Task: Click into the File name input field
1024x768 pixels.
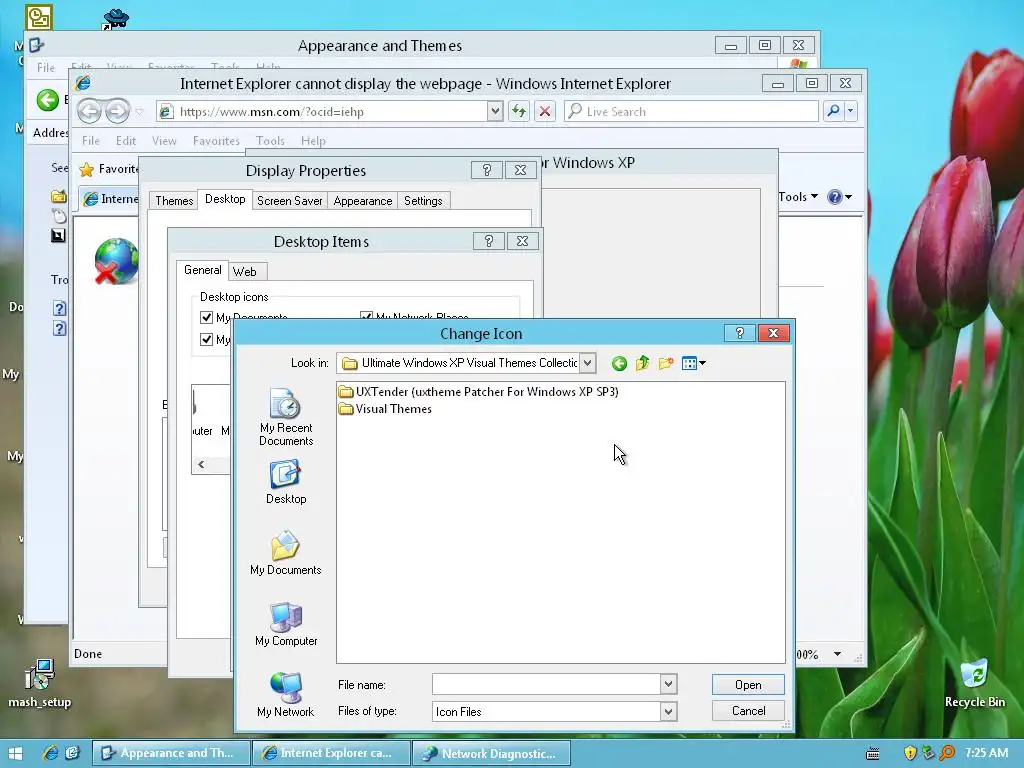Action: coord(546,684)
